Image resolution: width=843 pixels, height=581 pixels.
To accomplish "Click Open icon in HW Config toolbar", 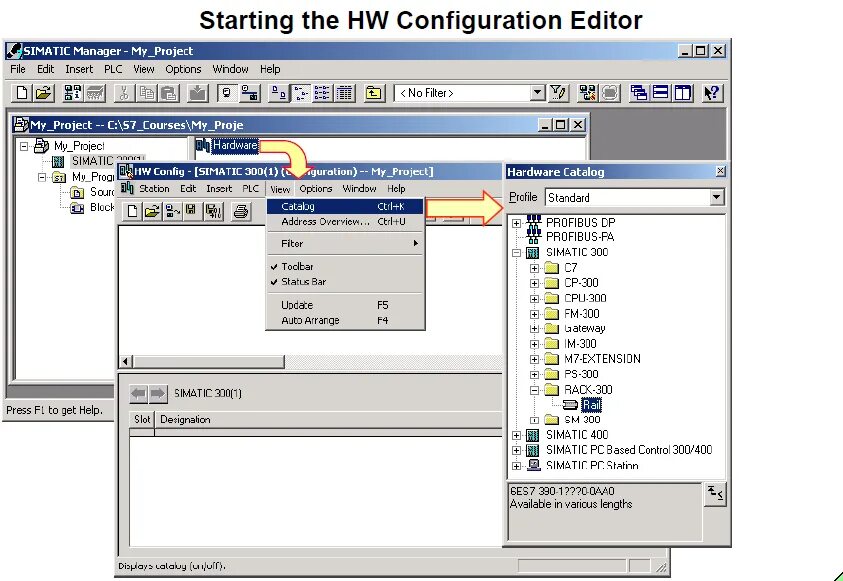I will click(x=152, y=211).
